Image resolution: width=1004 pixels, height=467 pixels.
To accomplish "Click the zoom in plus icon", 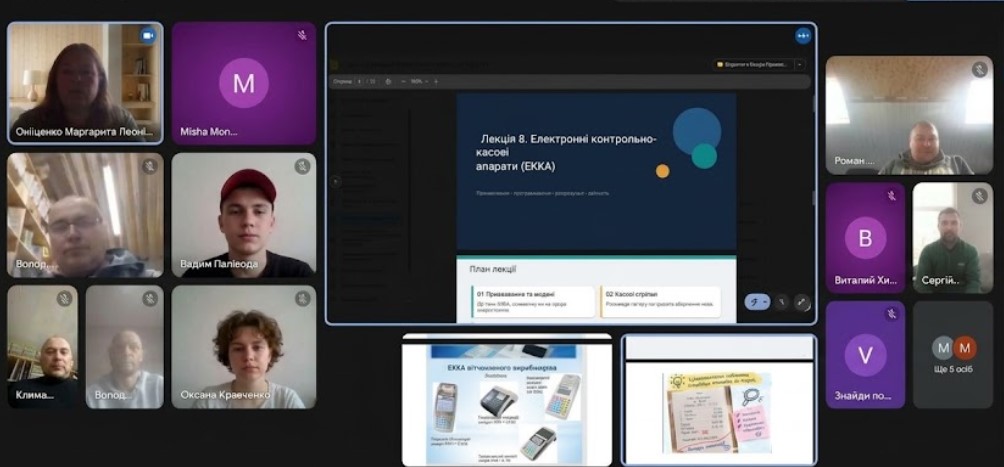I will (x=436, y=81).
